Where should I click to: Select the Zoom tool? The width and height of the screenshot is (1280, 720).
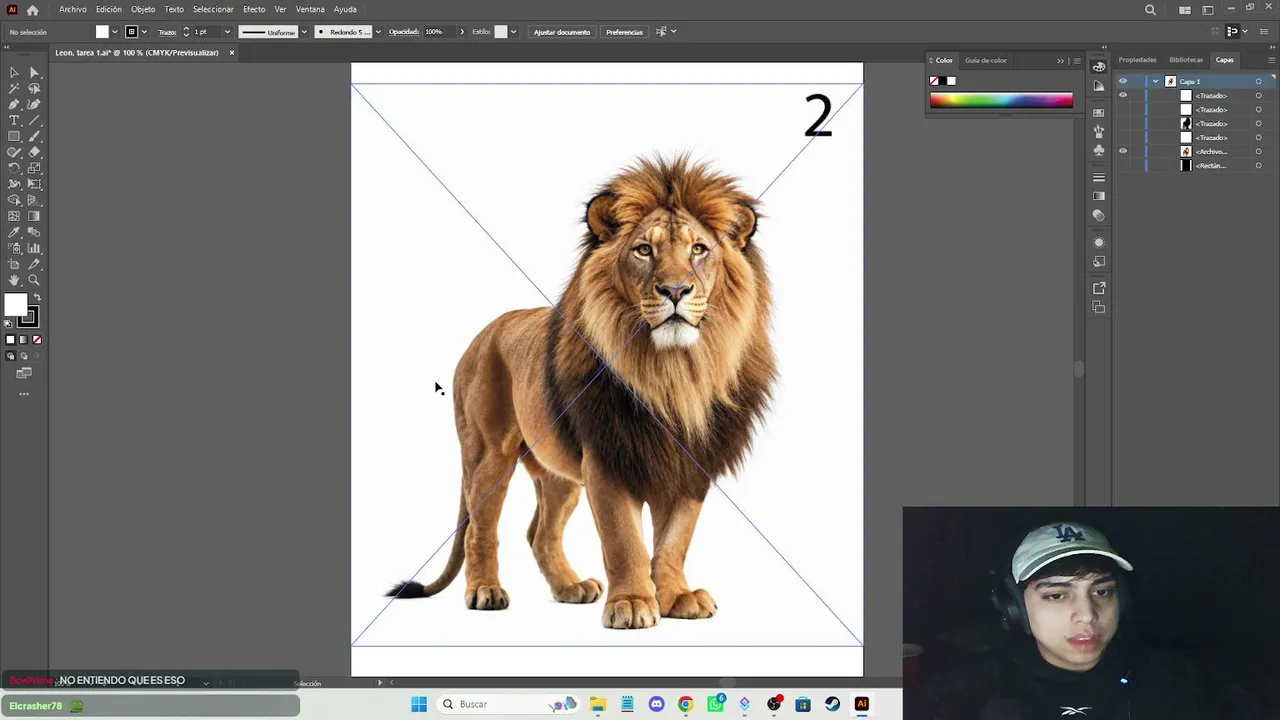pyautogui.click(x=34, y=280)
